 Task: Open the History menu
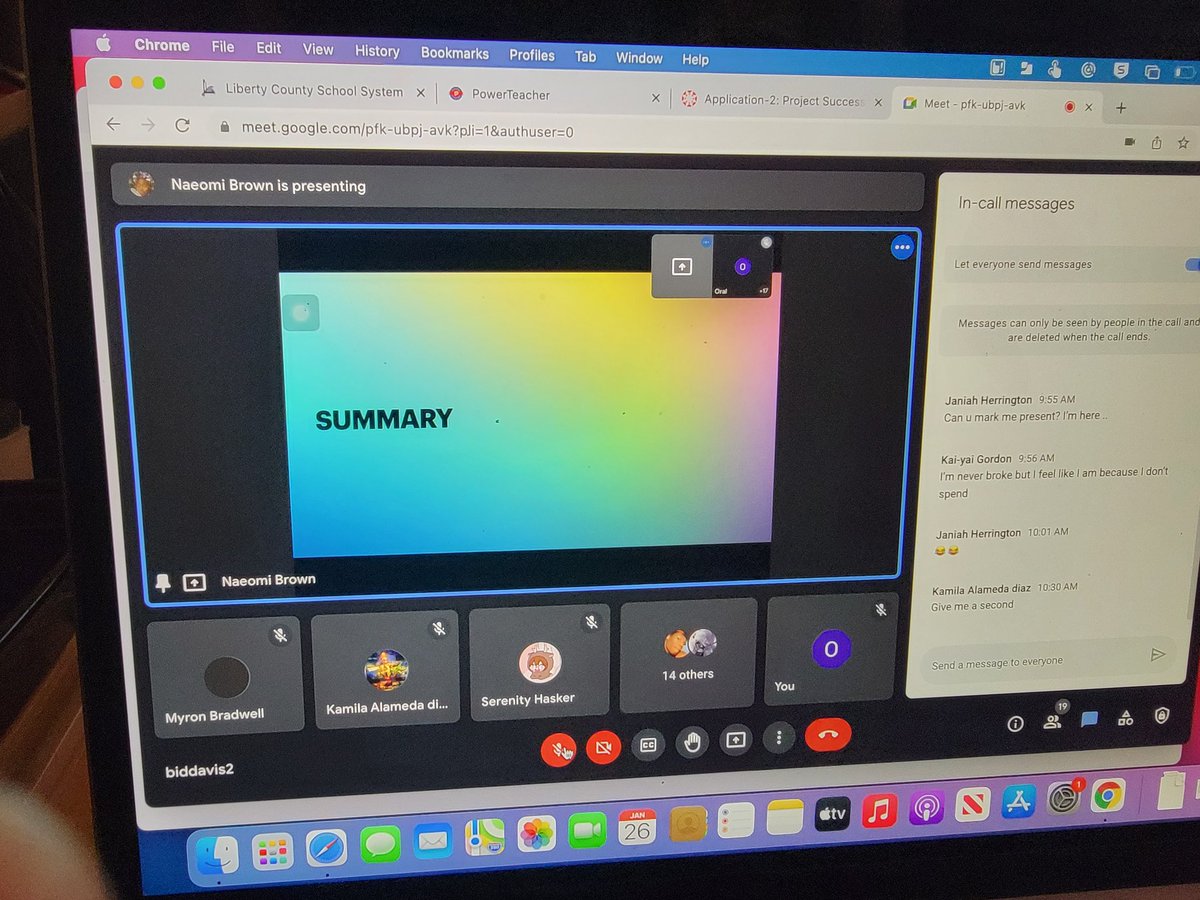[x=377, y=51]
